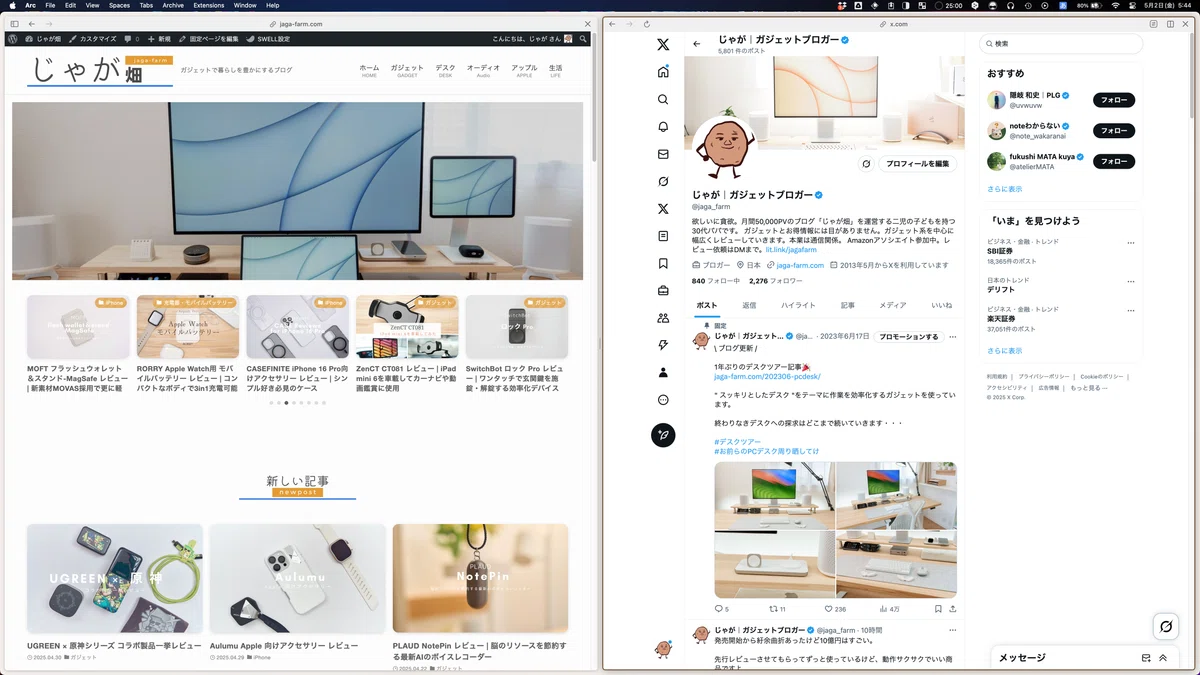This screenshot has width=1200, height=675.
Task: Open Bookmarks icon in X sidebar
Action: point(663,264)
